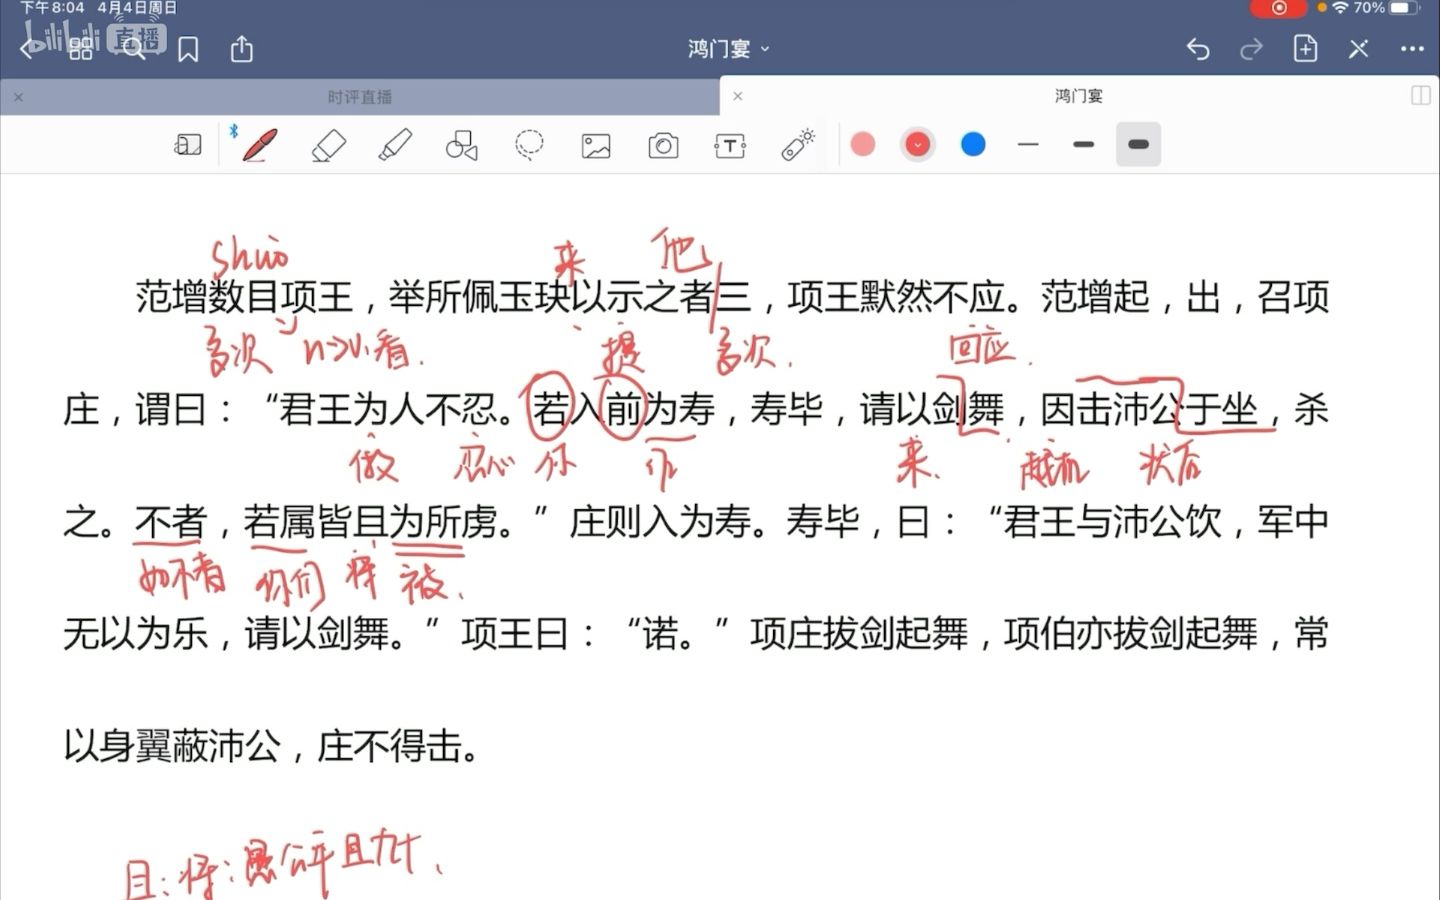Add a new page
The height and width of the screenshot is (900, 1440).
(1305, 48)
